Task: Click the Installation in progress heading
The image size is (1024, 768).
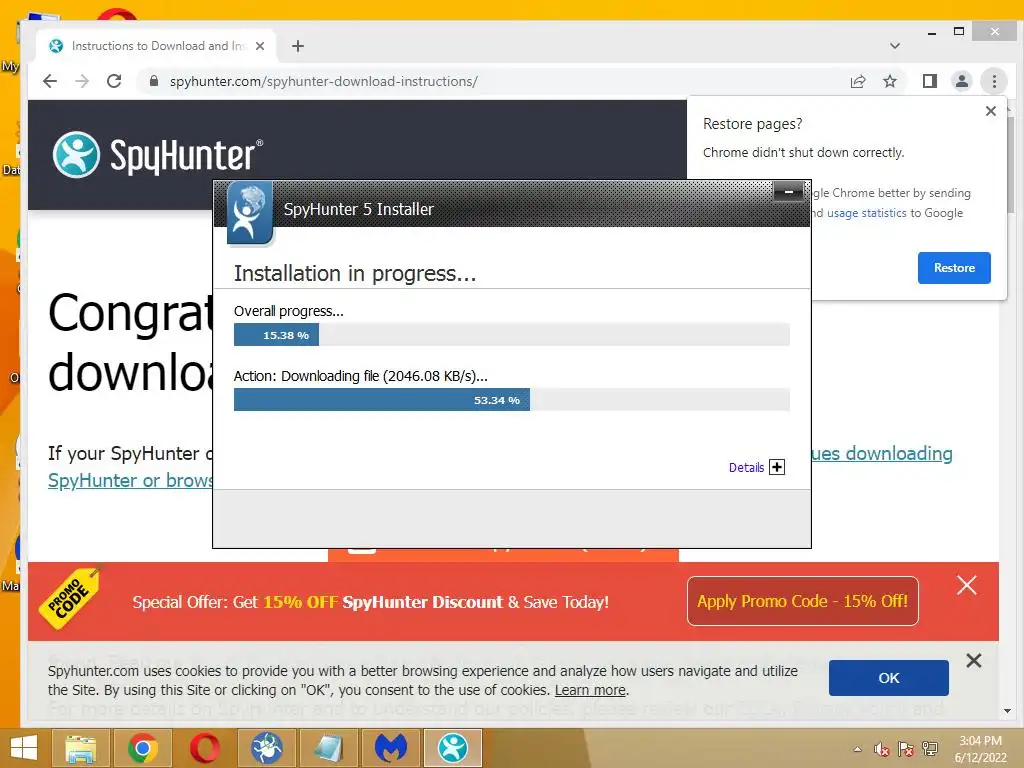Action: coord(355,274)
